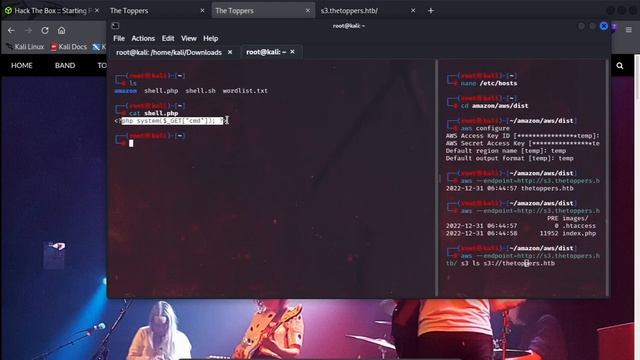
Task: Click the .htaccess listing line
Action: coord(521,226)
